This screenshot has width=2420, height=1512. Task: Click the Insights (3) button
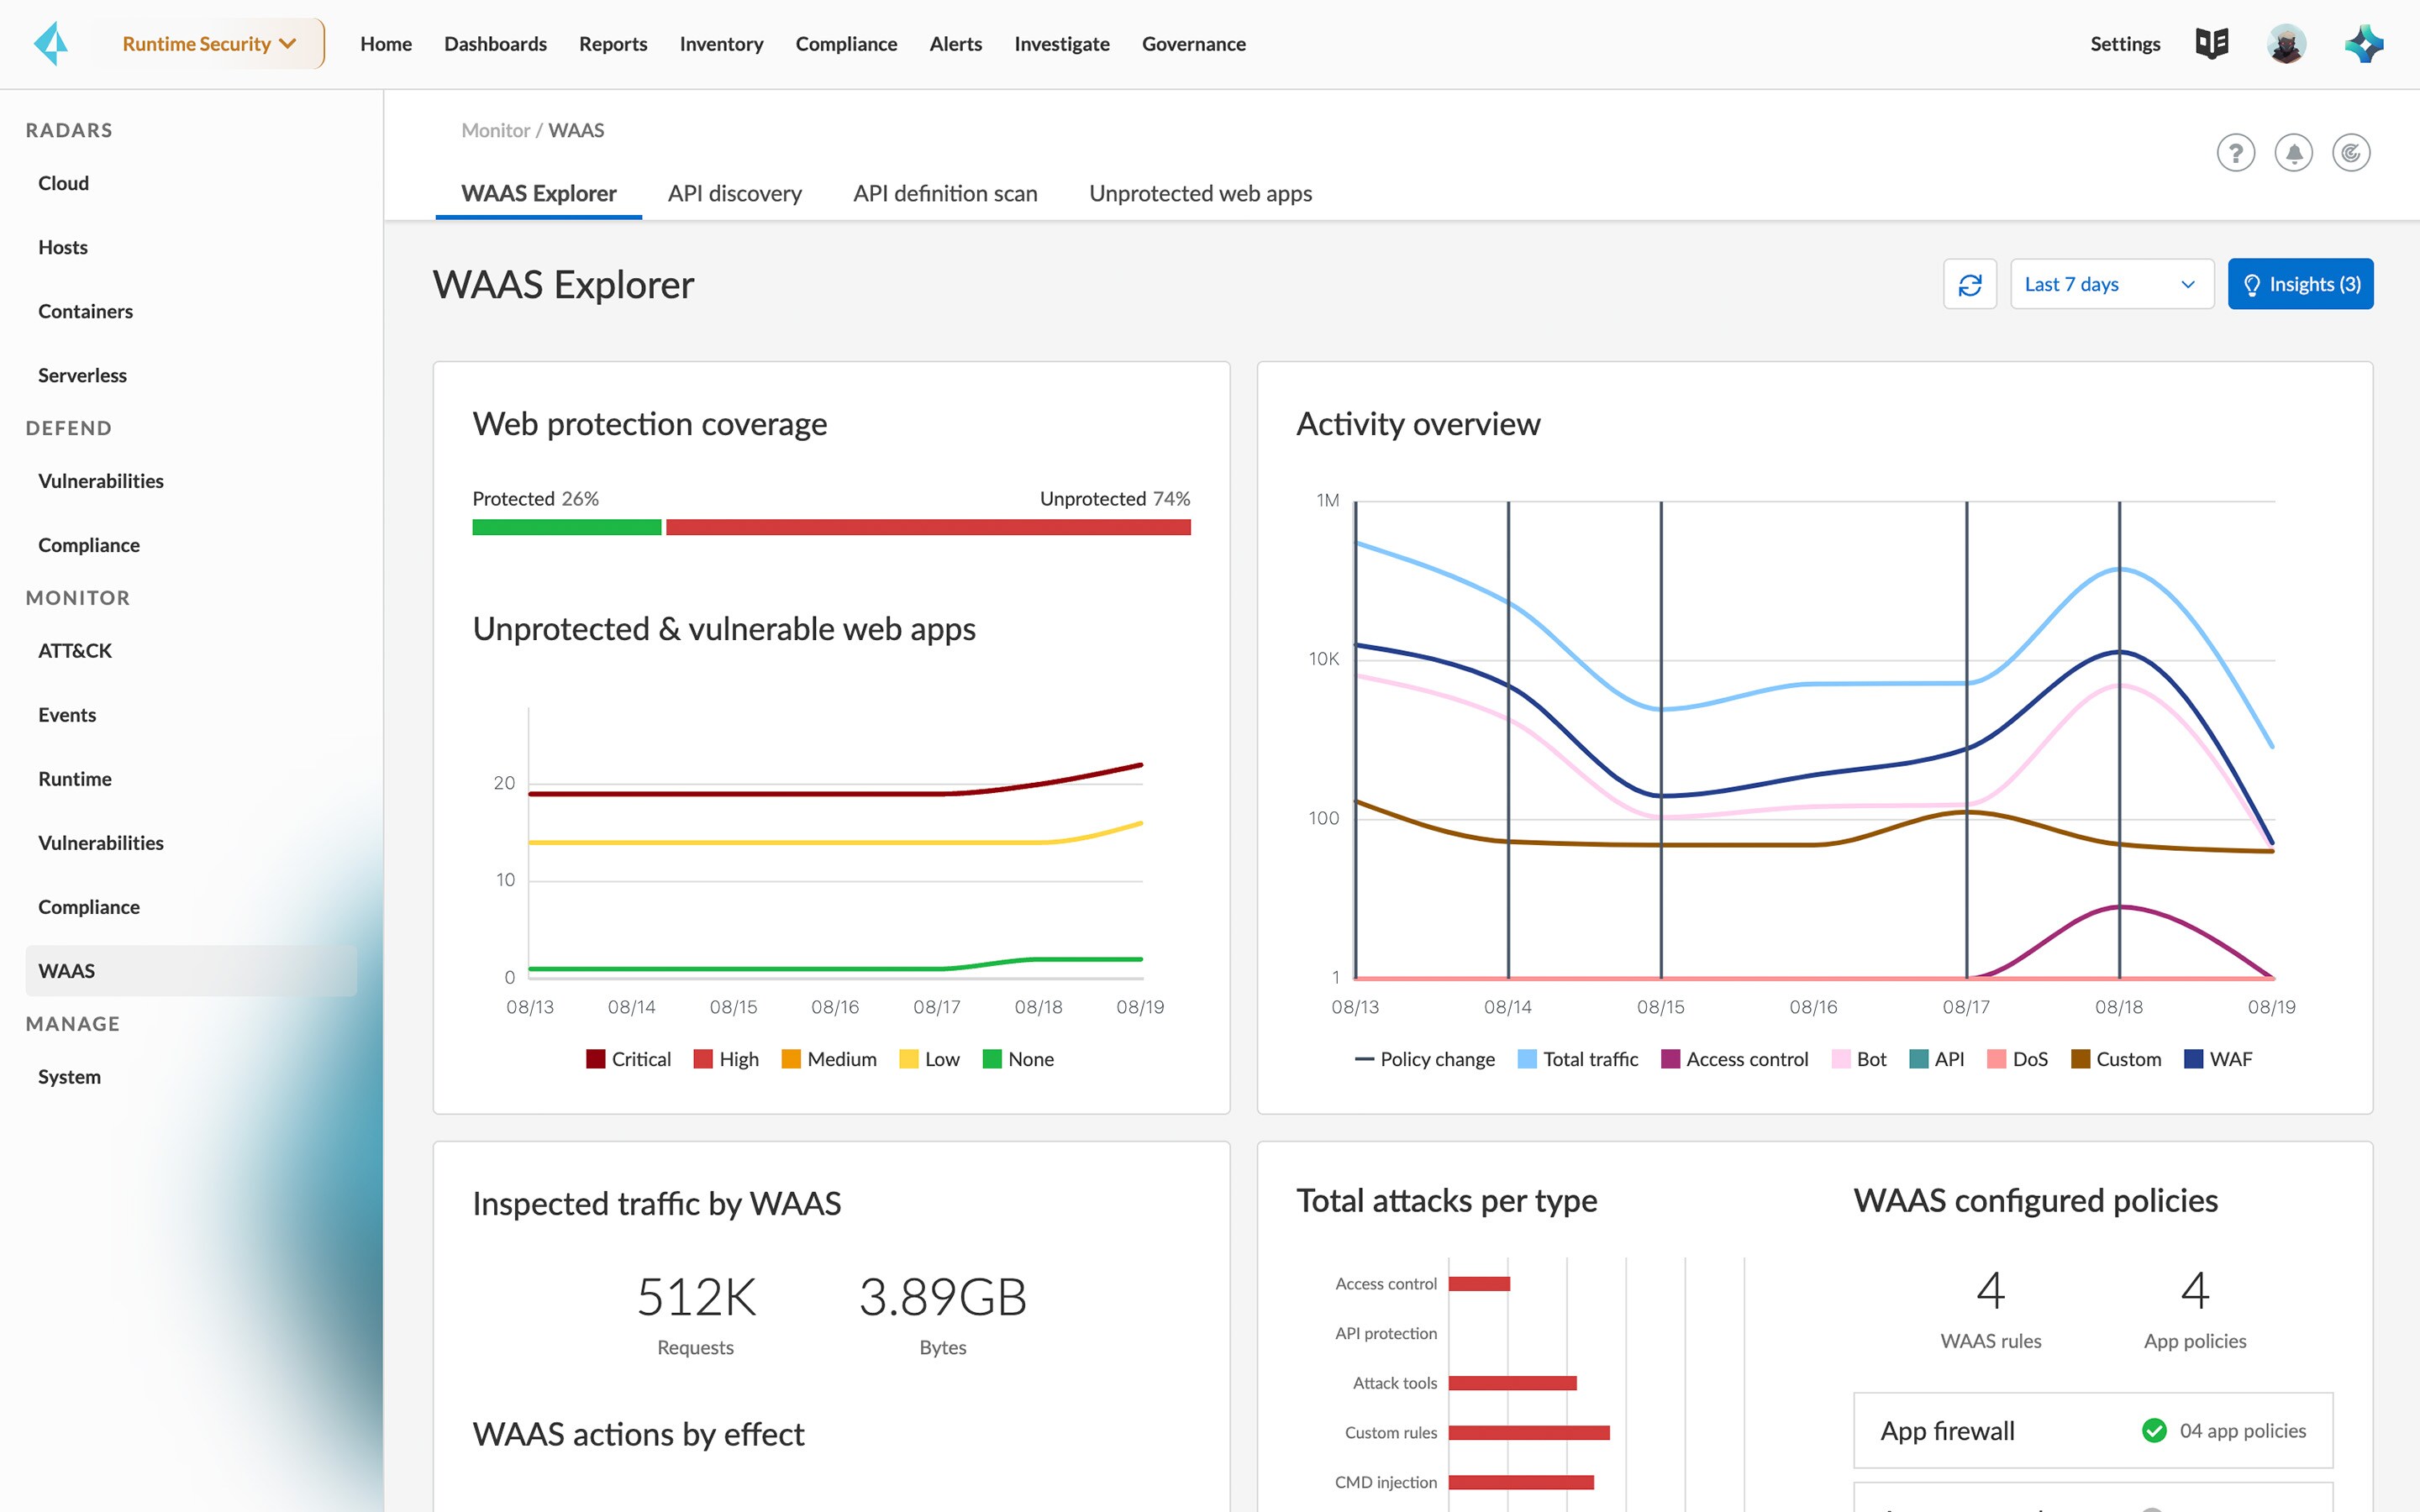pyautogui.click(x=2300, y=285)
